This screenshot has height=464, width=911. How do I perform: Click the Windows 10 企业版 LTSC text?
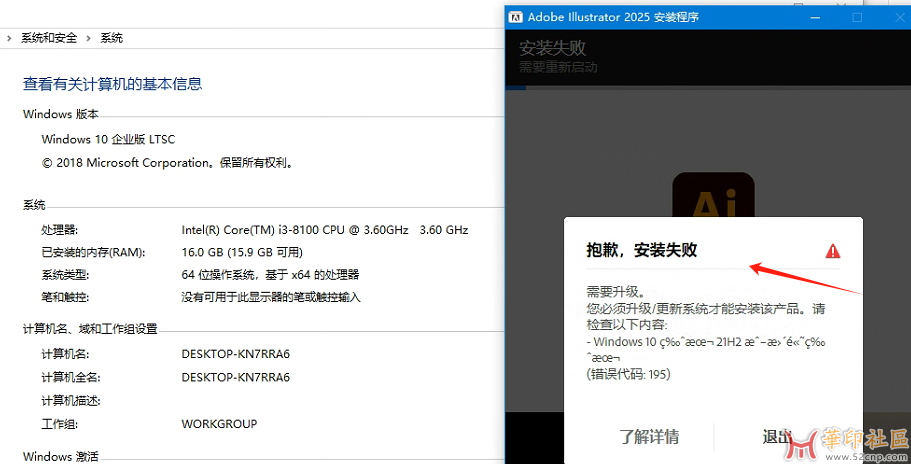108,139
